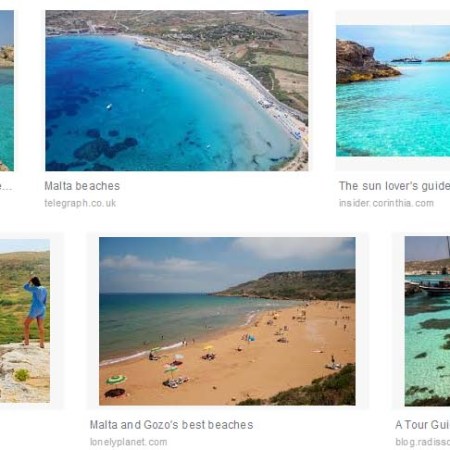Click 'The sun lover's guide' title
The width and height of the screenshot is (450, 450).
(394, 186)
